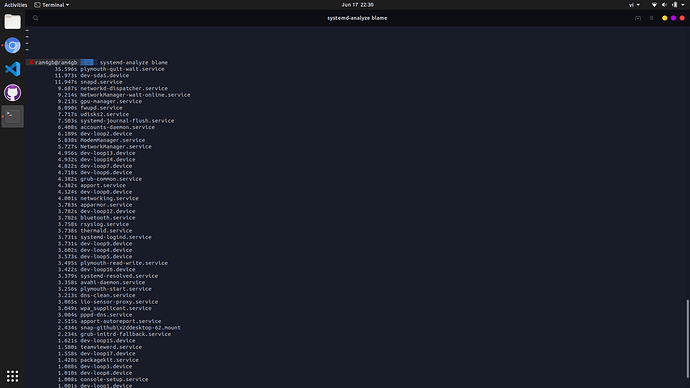Click the Wi-Fi status icon

coord(654,5)
